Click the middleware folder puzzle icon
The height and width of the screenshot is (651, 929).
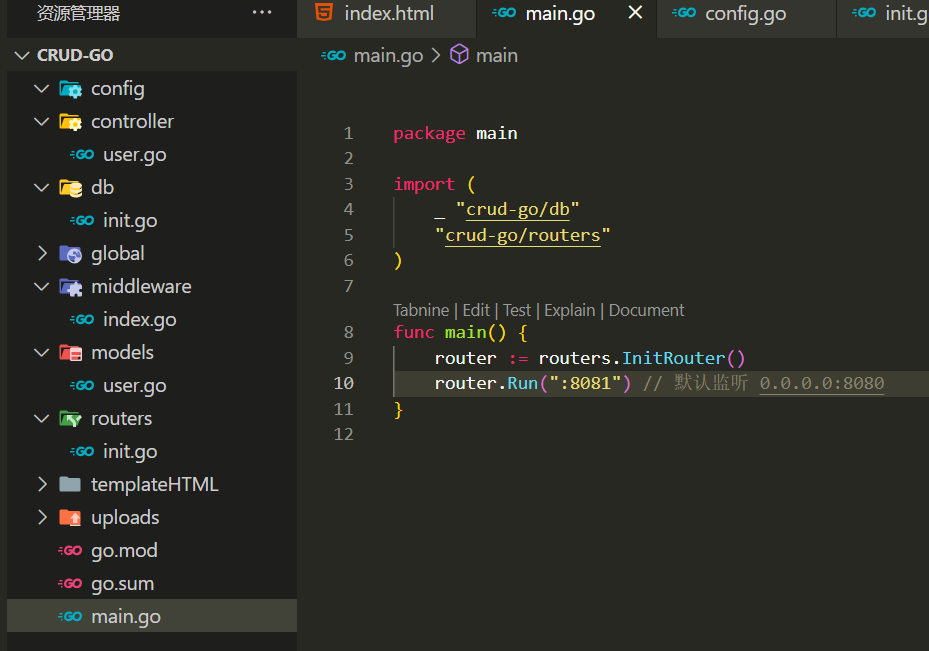[x=71, y=287]
